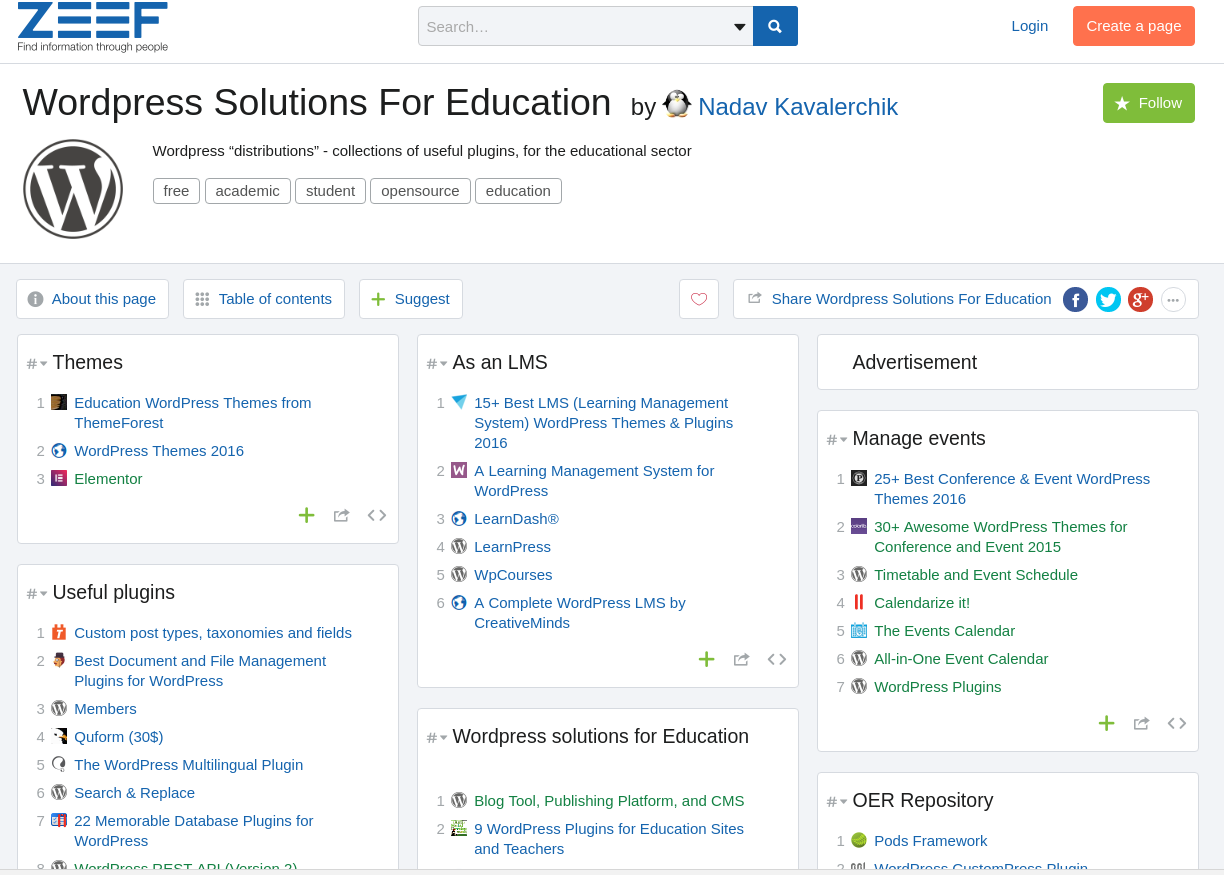Screen dimensions: 1224x875
Task: Click the magnifier search button
Action: coord(775,26)
